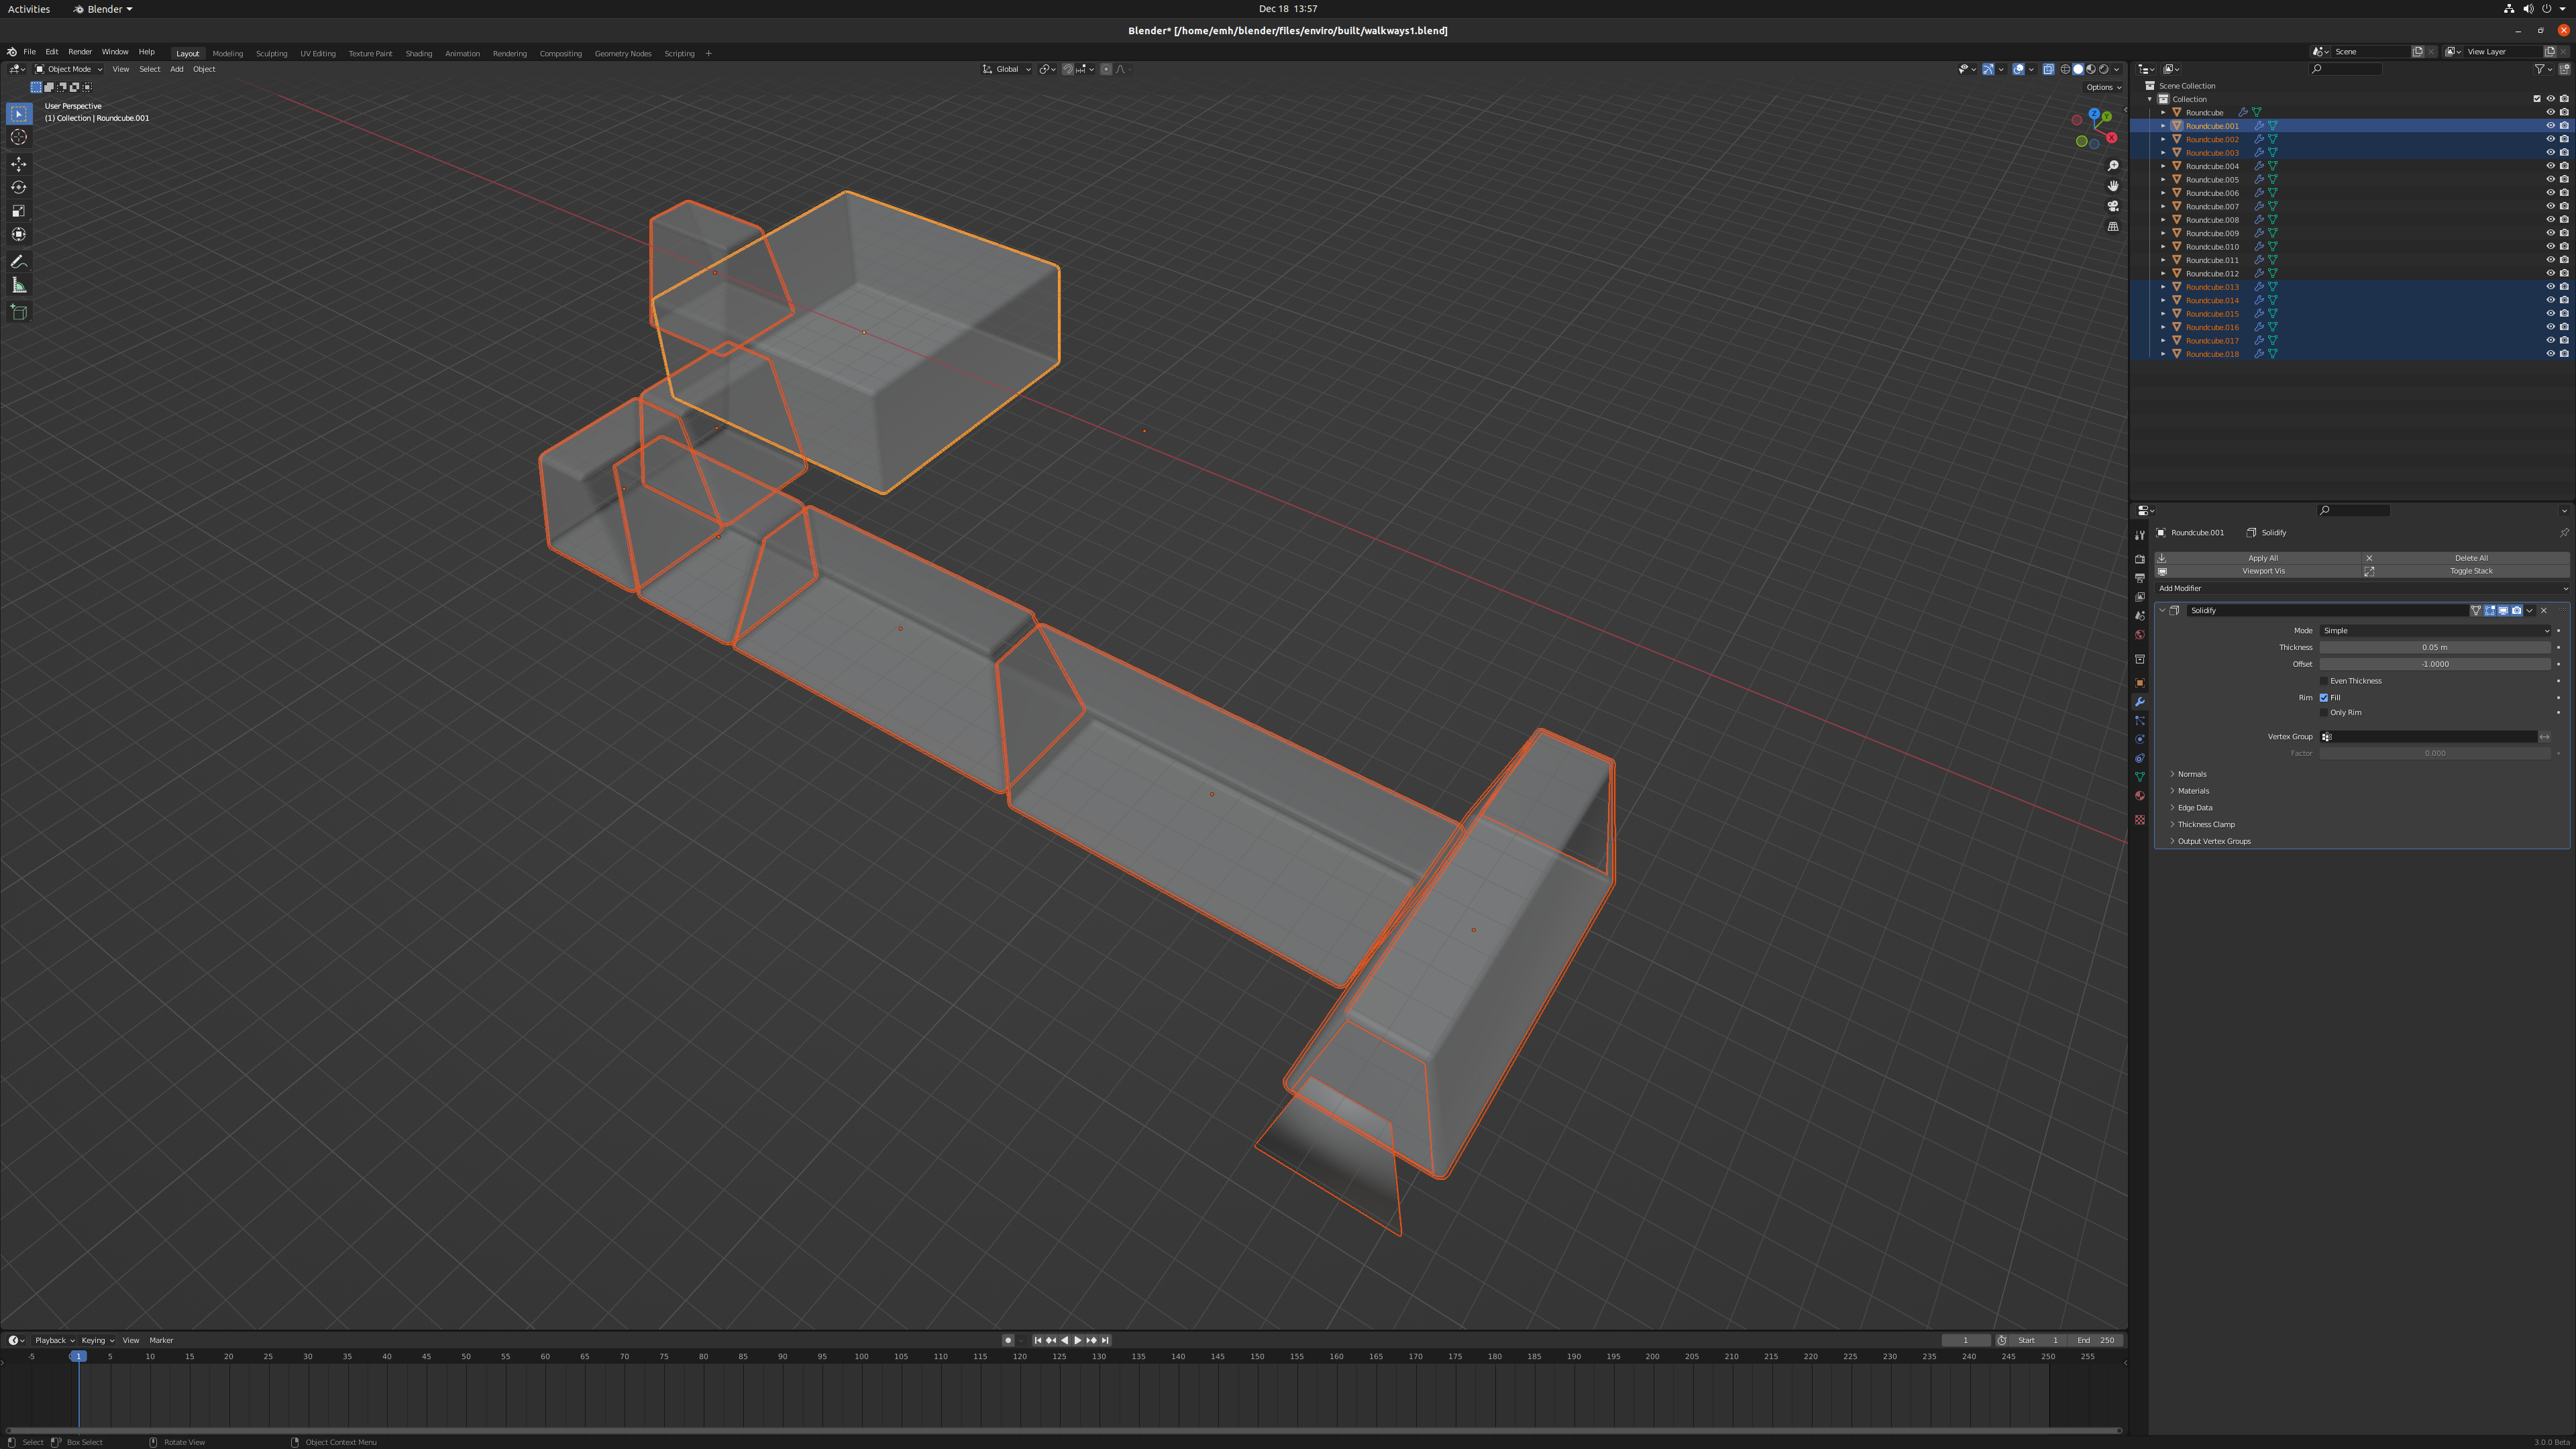Select subtract selection mode icon in header
Screen dimensions: 2576x1449
(62, 87)
